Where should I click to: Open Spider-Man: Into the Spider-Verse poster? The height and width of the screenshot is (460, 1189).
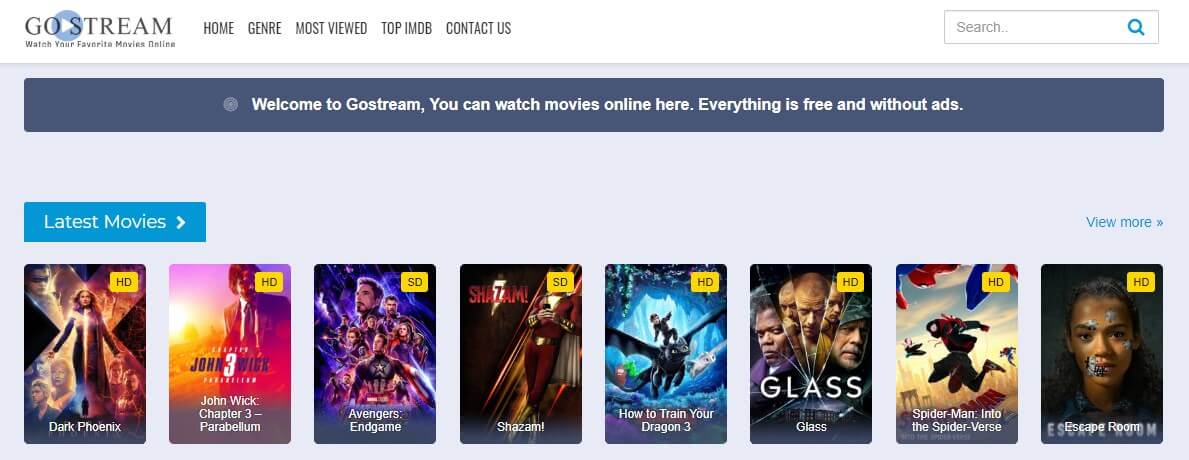957,354
